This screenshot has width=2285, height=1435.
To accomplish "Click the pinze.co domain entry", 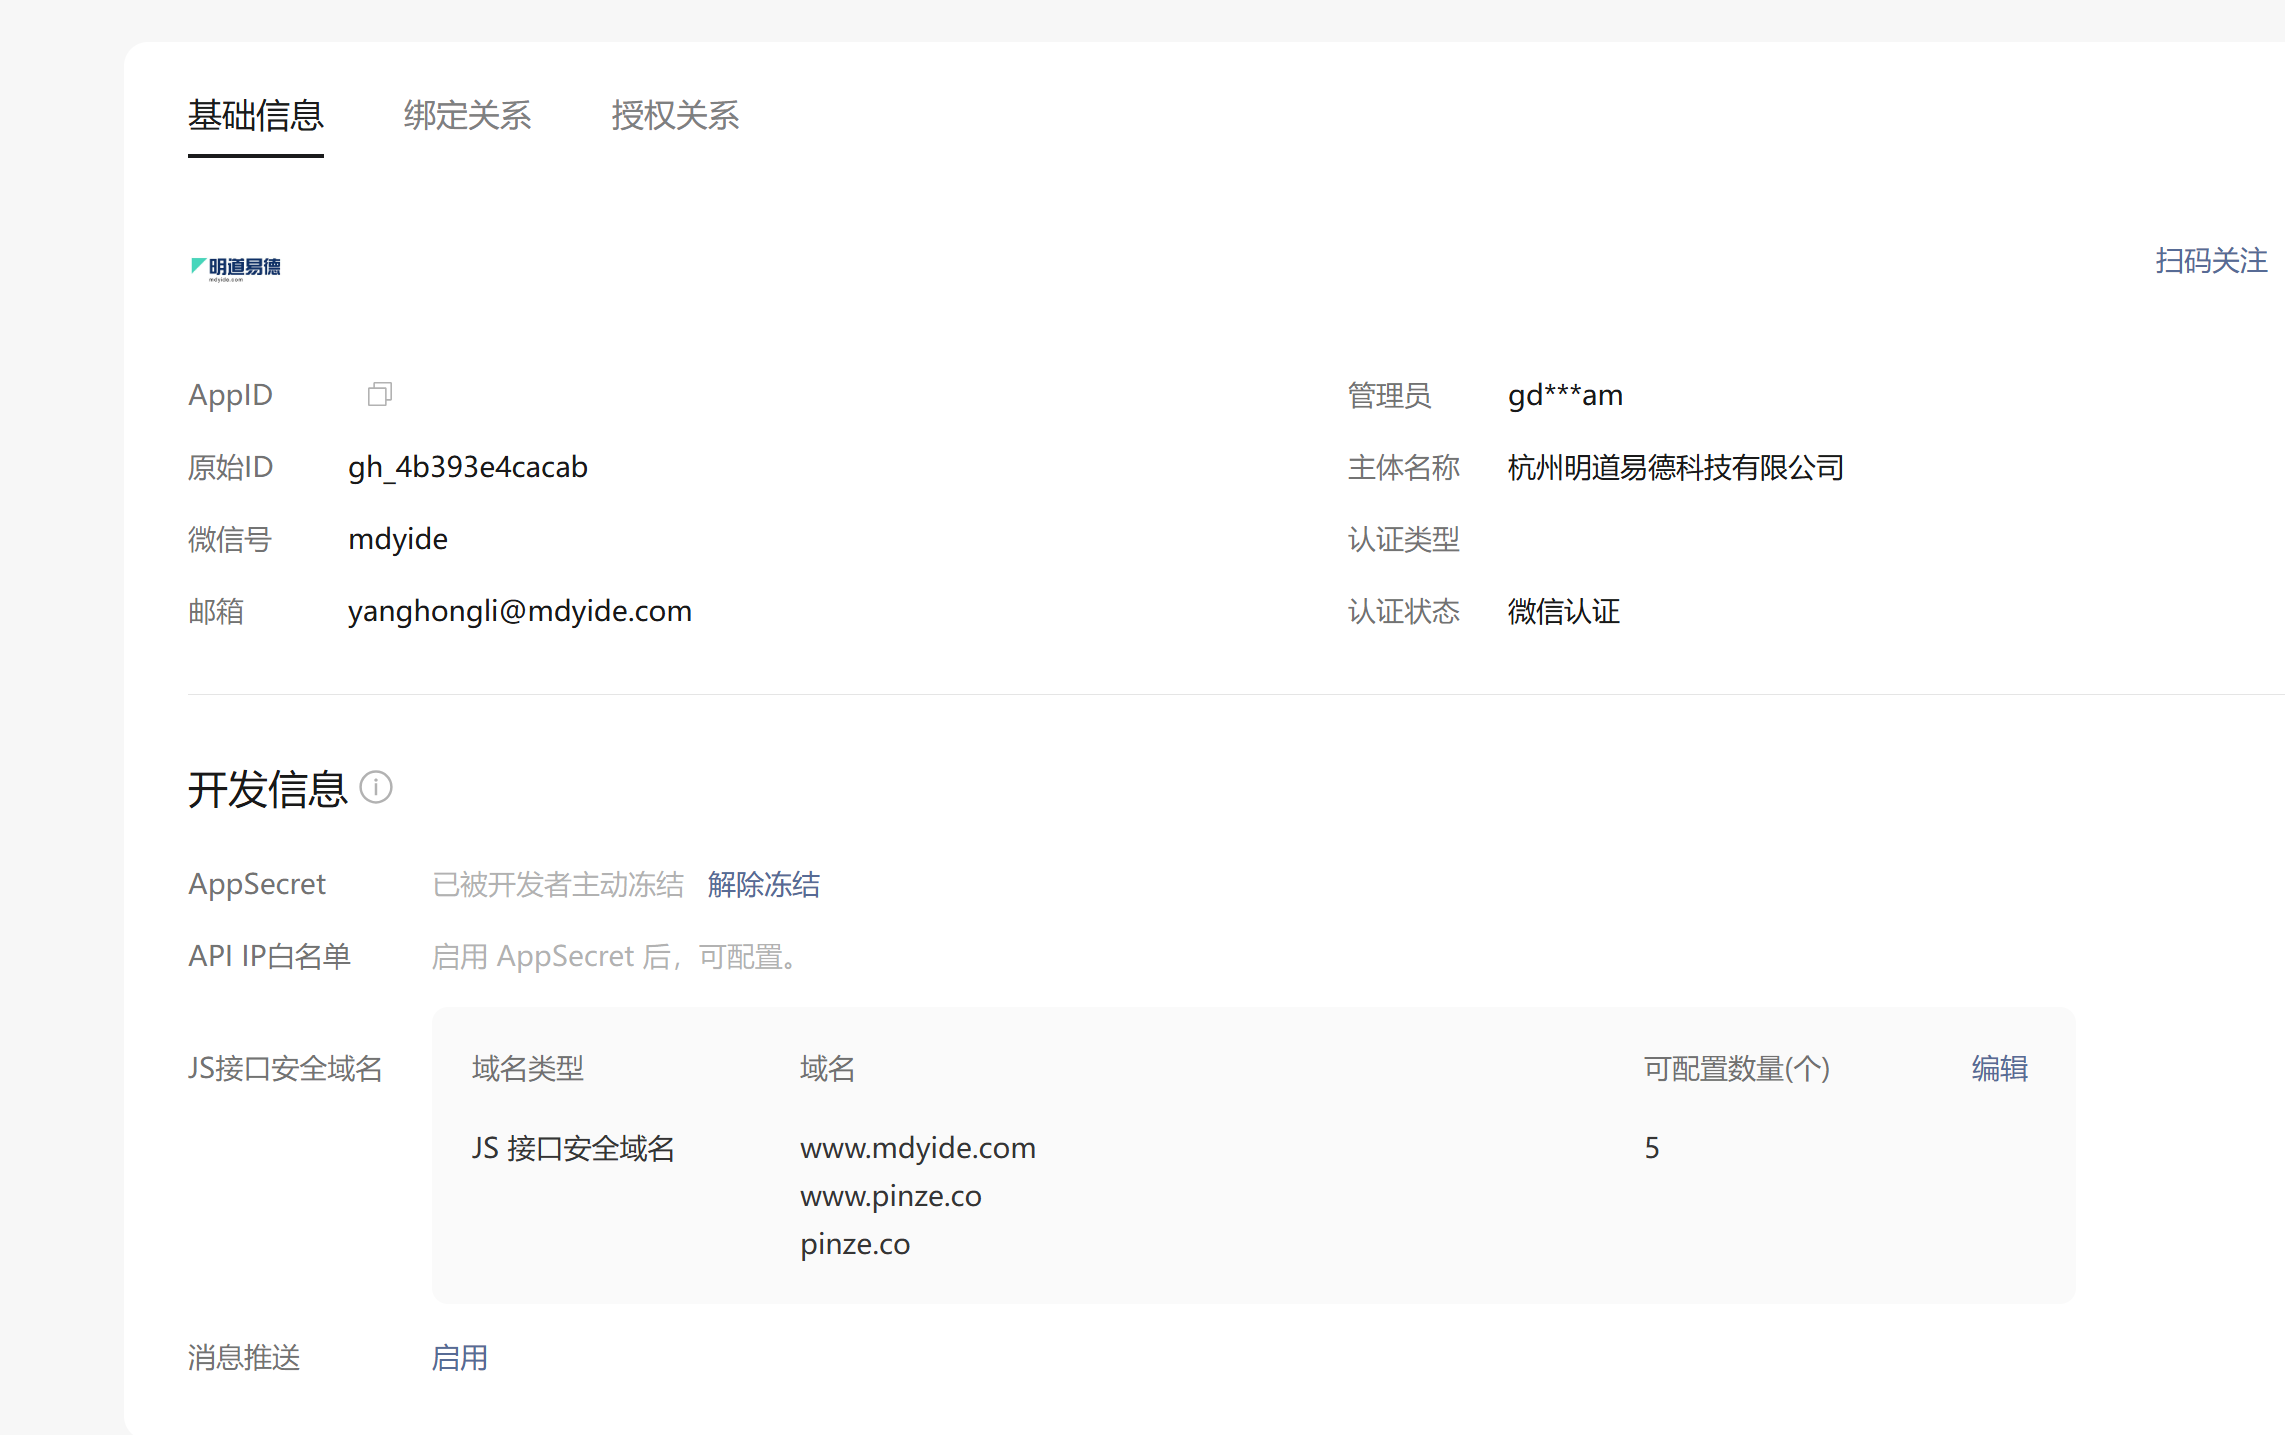I will 854,1243.
